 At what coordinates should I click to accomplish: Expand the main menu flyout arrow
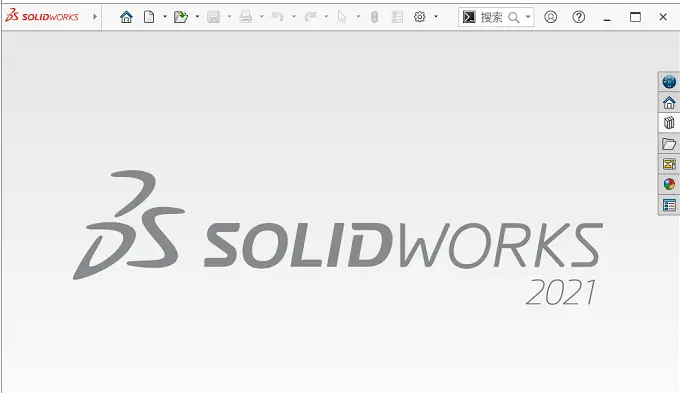pyautogui.click(x=95, y=16)
